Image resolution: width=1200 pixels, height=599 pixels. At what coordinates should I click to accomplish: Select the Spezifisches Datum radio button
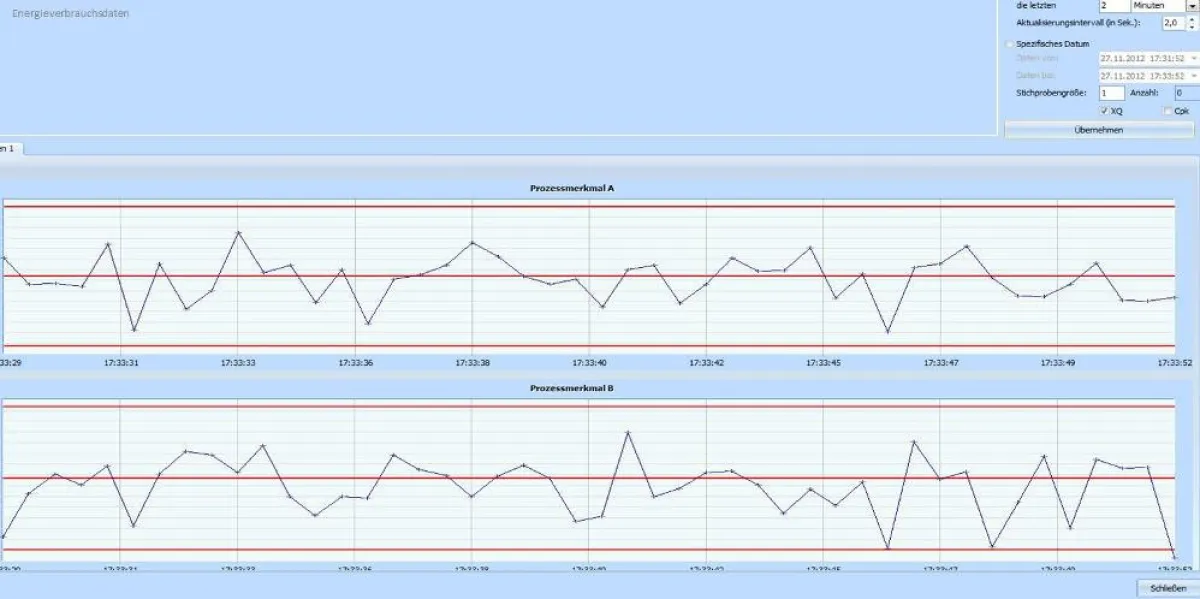[x=1008, y=44]
